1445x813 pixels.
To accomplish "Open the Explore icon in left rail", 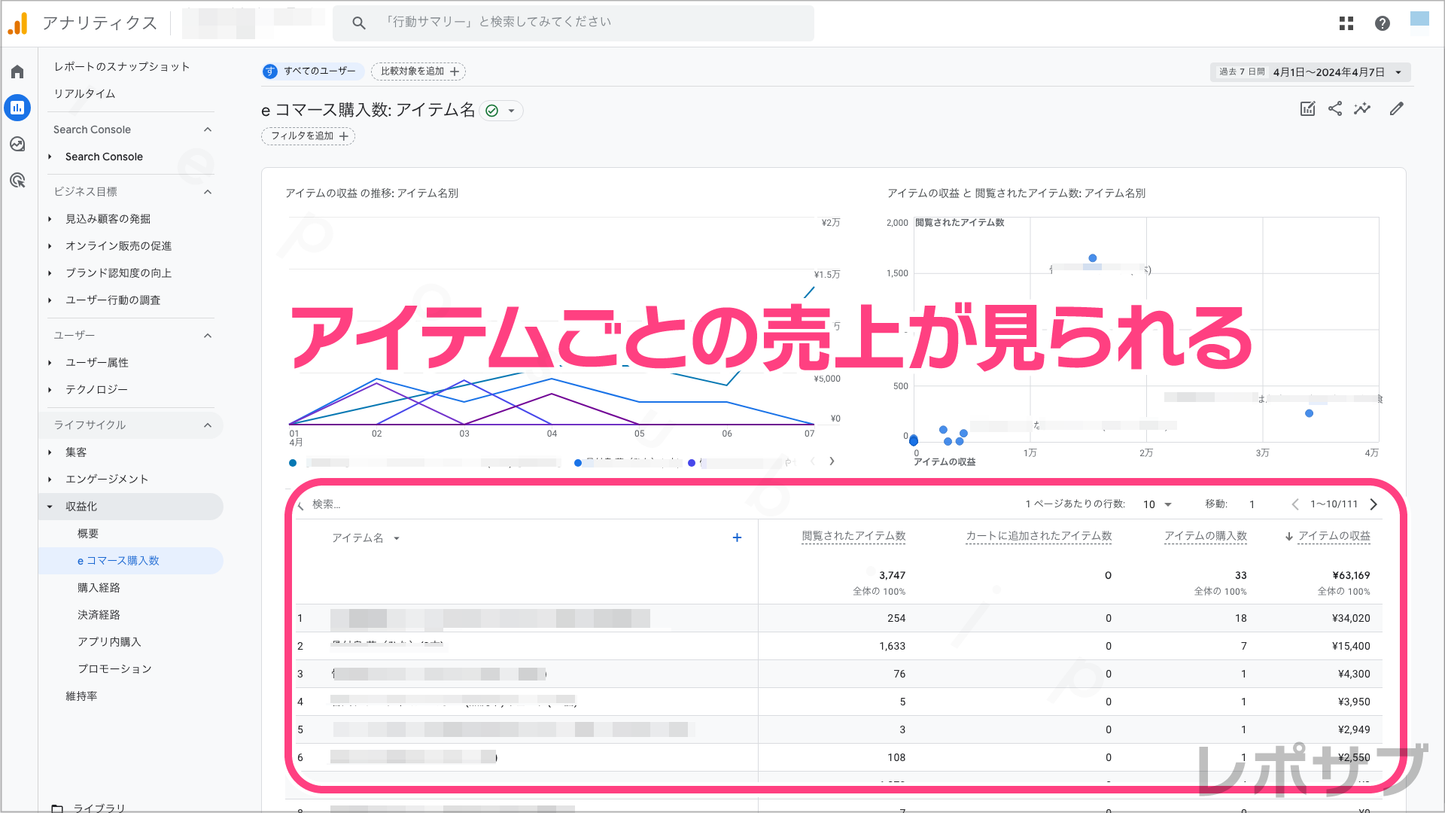I will coord(17,144).
